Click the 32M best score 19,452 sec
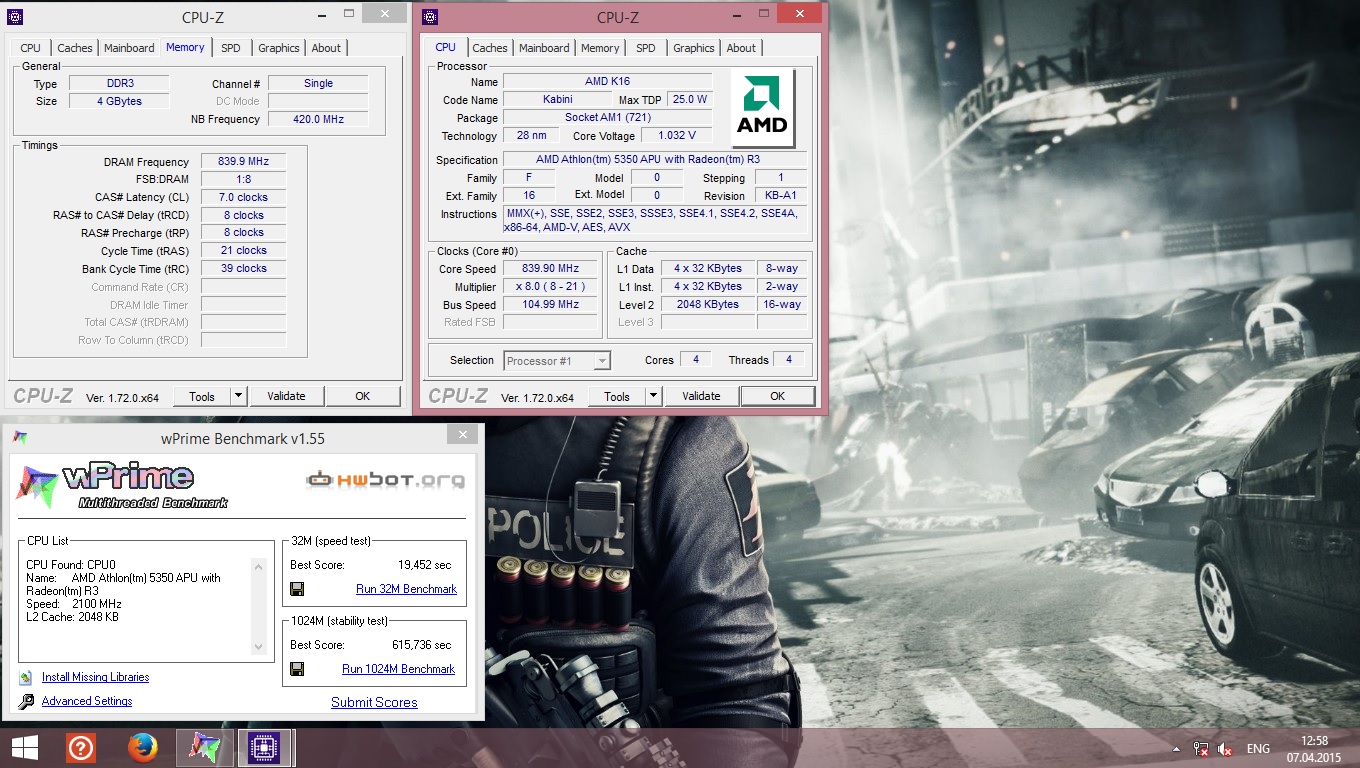The width and height of the screenshot is (1360, 768). pos(425,565)
